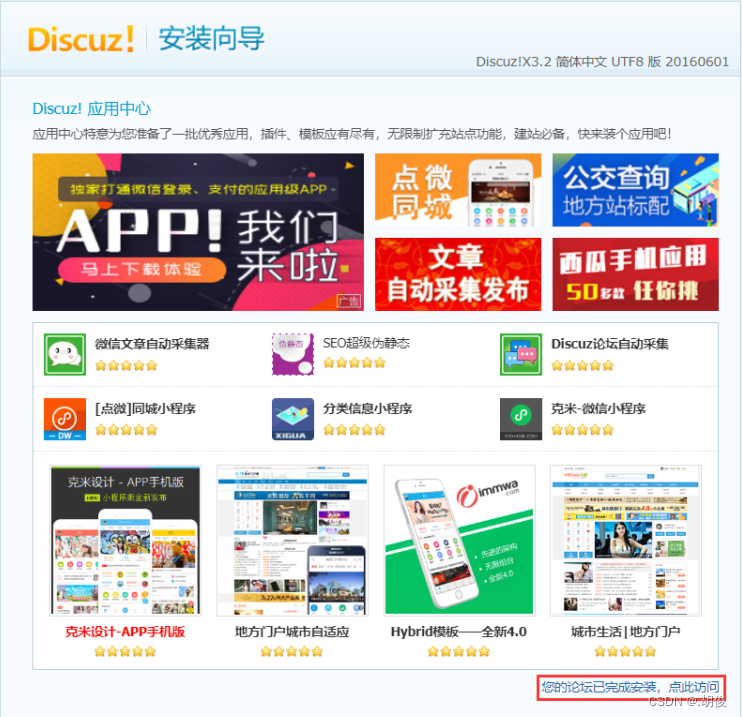Image resolution: width=742 pixels, height=717 pixels.
Task: Click the orange DW mini-program icon
Action: (65, 419)
